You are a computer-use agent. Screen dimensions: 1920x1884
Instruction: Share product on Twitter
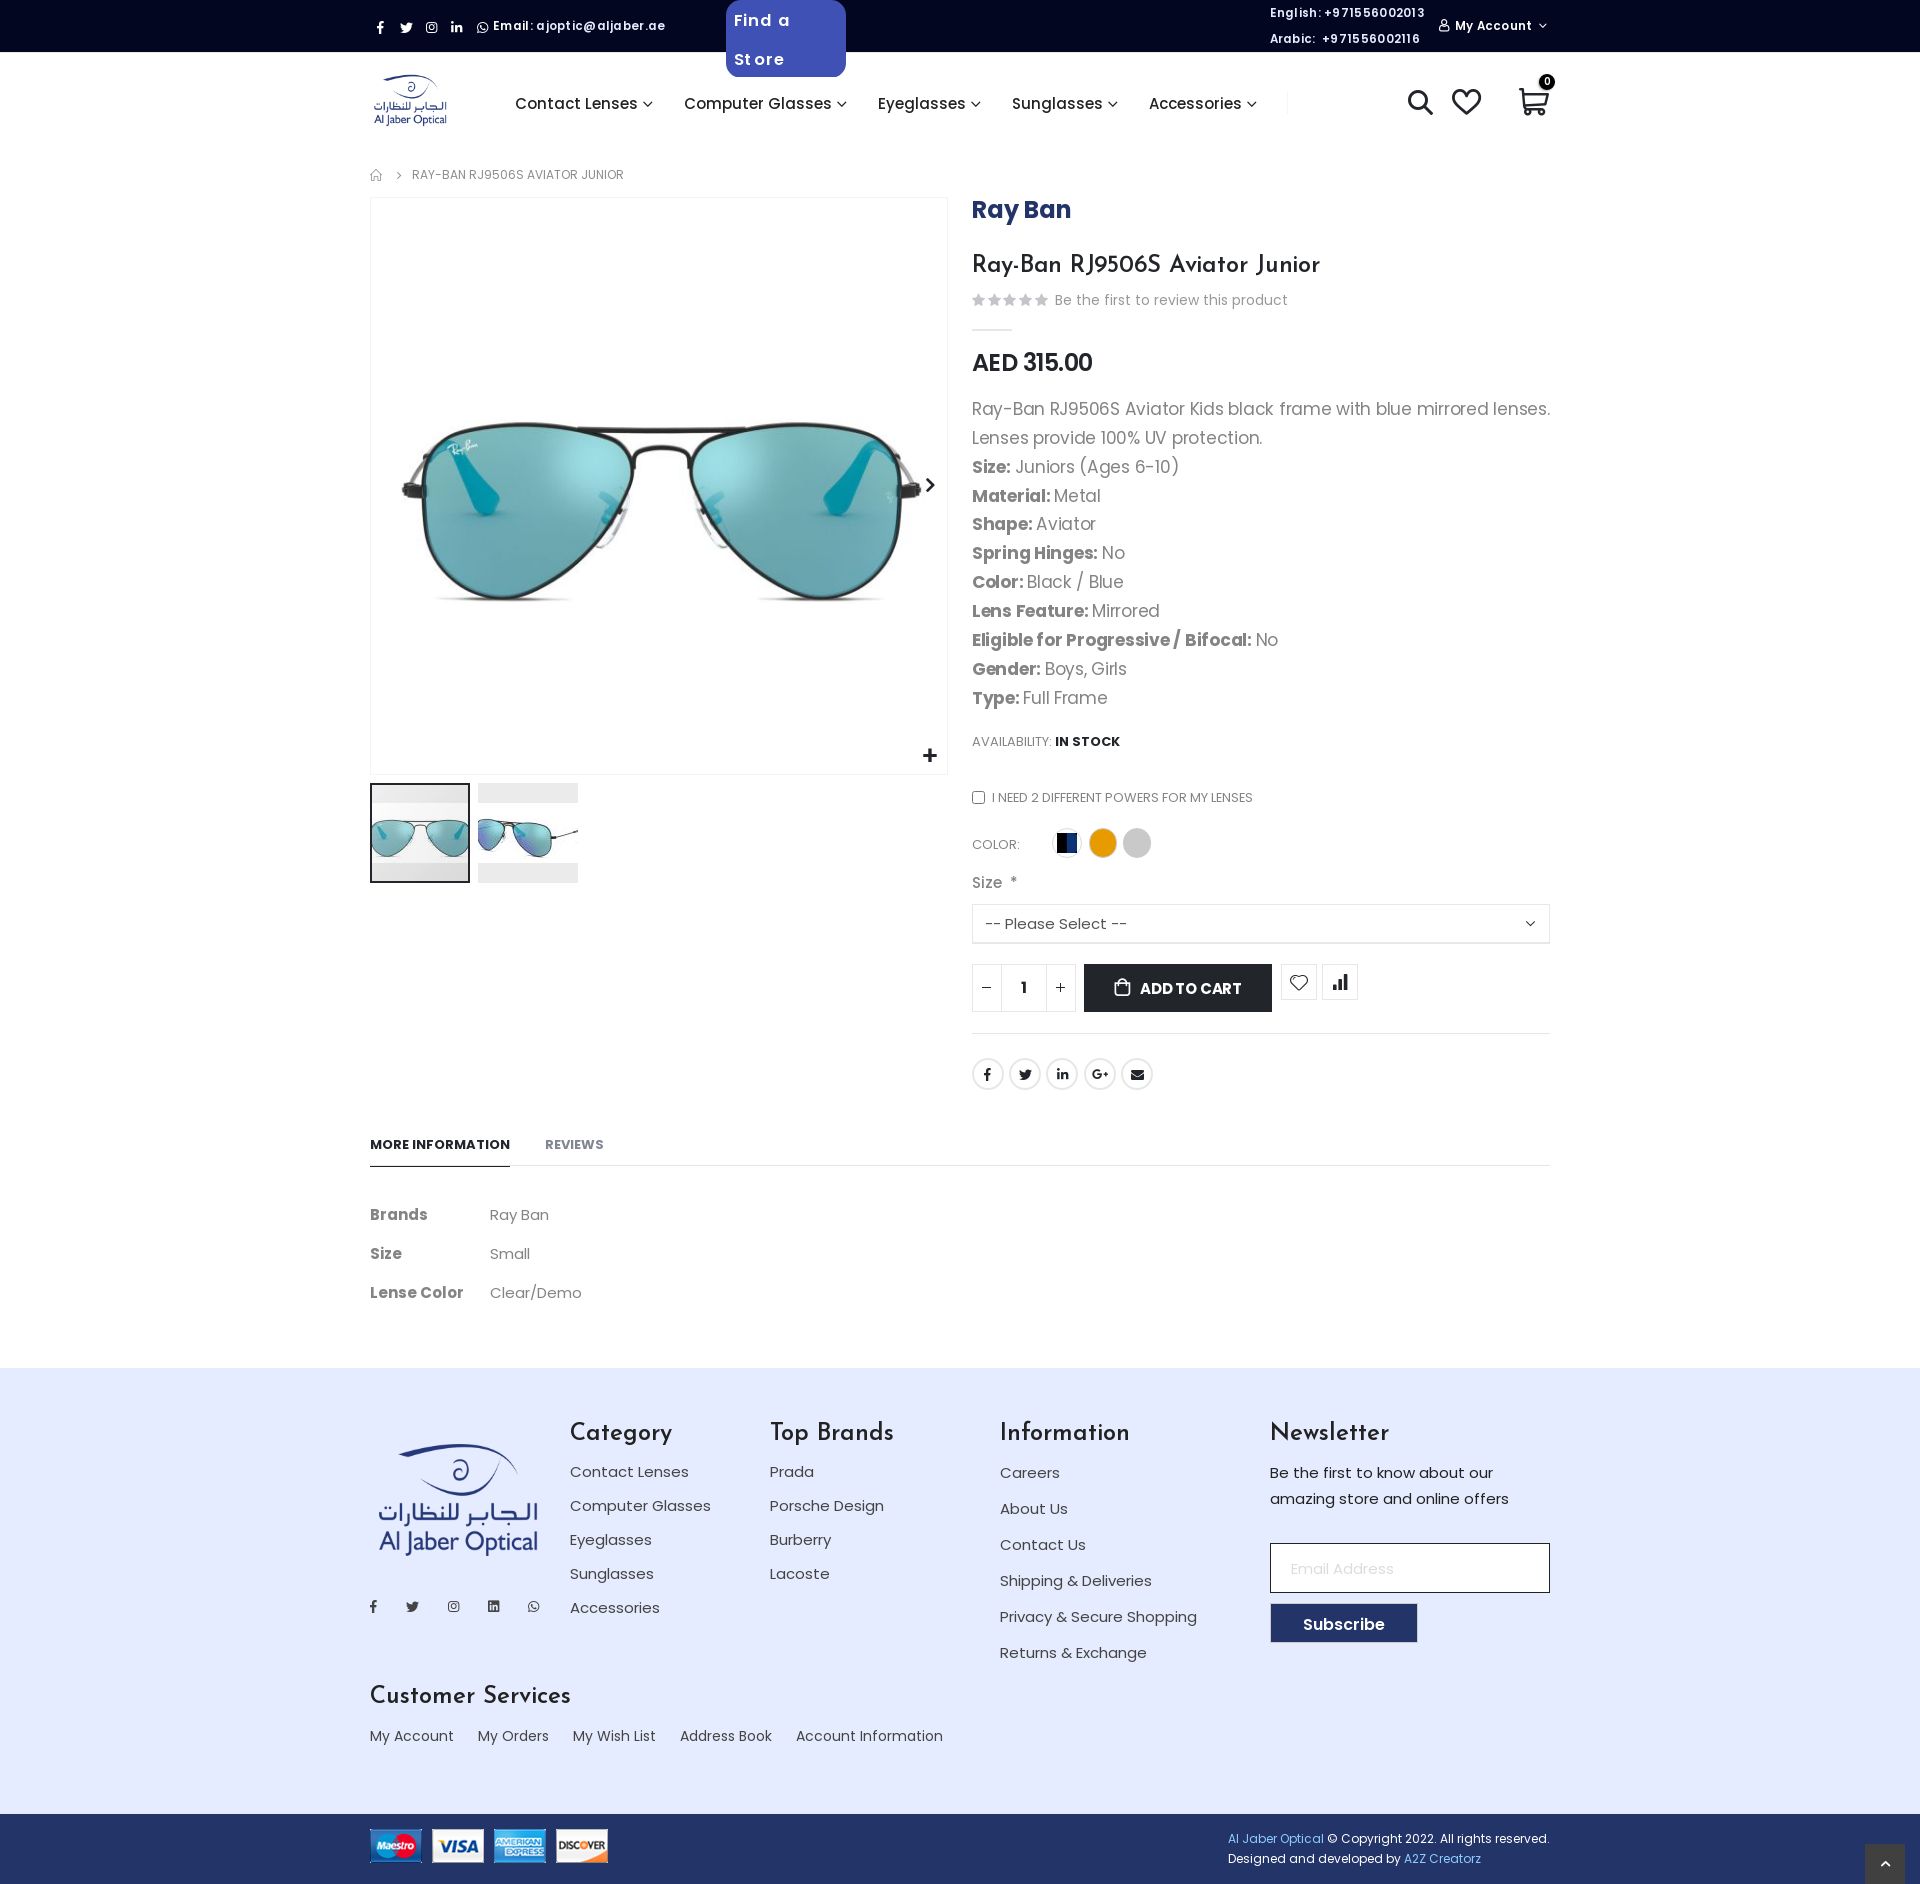coord(1025,1074)
